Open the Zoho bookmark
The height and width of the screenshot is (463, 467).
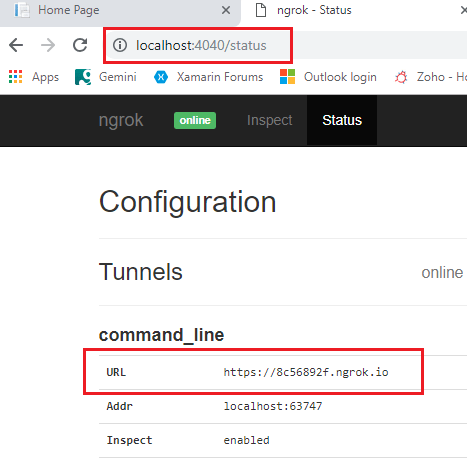[431, 77]
